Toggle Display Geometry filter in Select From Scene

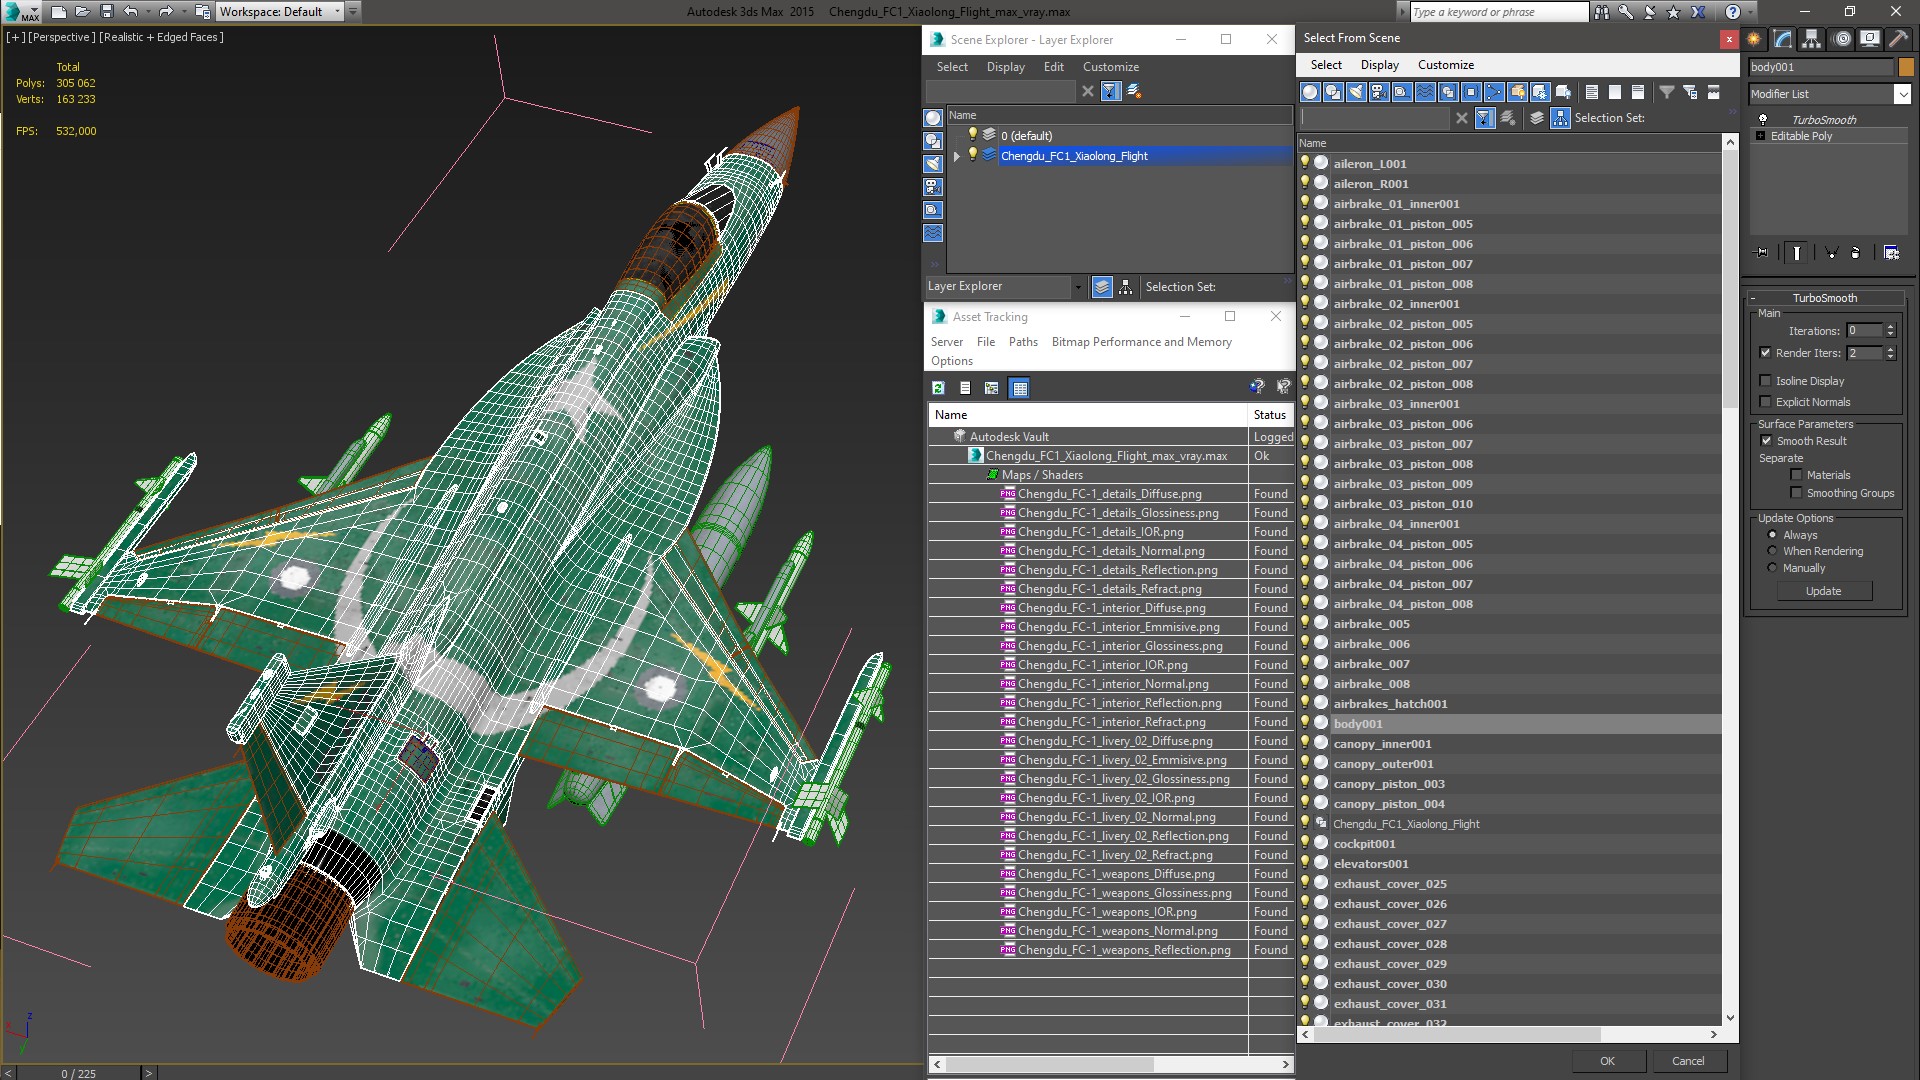click(x=1310, y=92)
